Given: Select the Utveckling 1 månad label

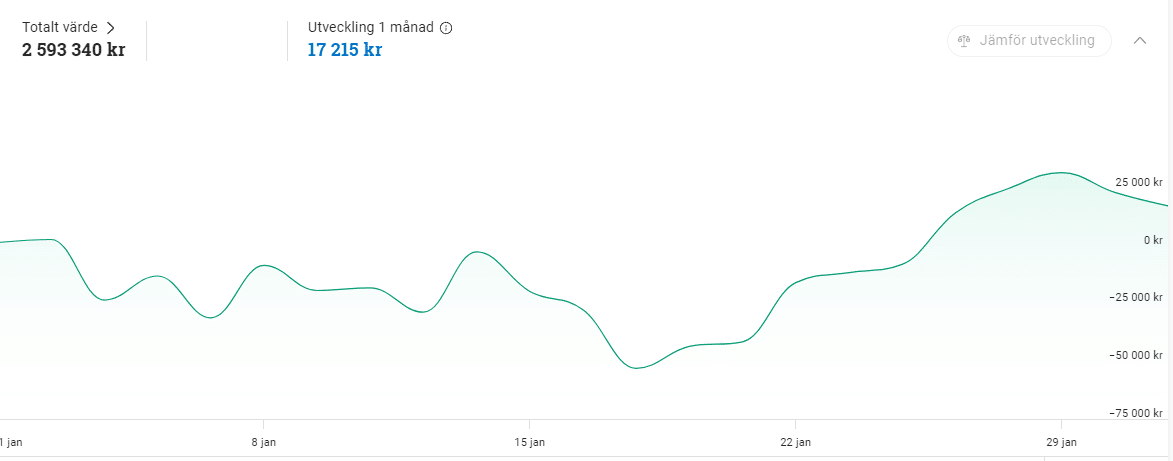Looking at the screenshot, I should click(x=370, y=28).
